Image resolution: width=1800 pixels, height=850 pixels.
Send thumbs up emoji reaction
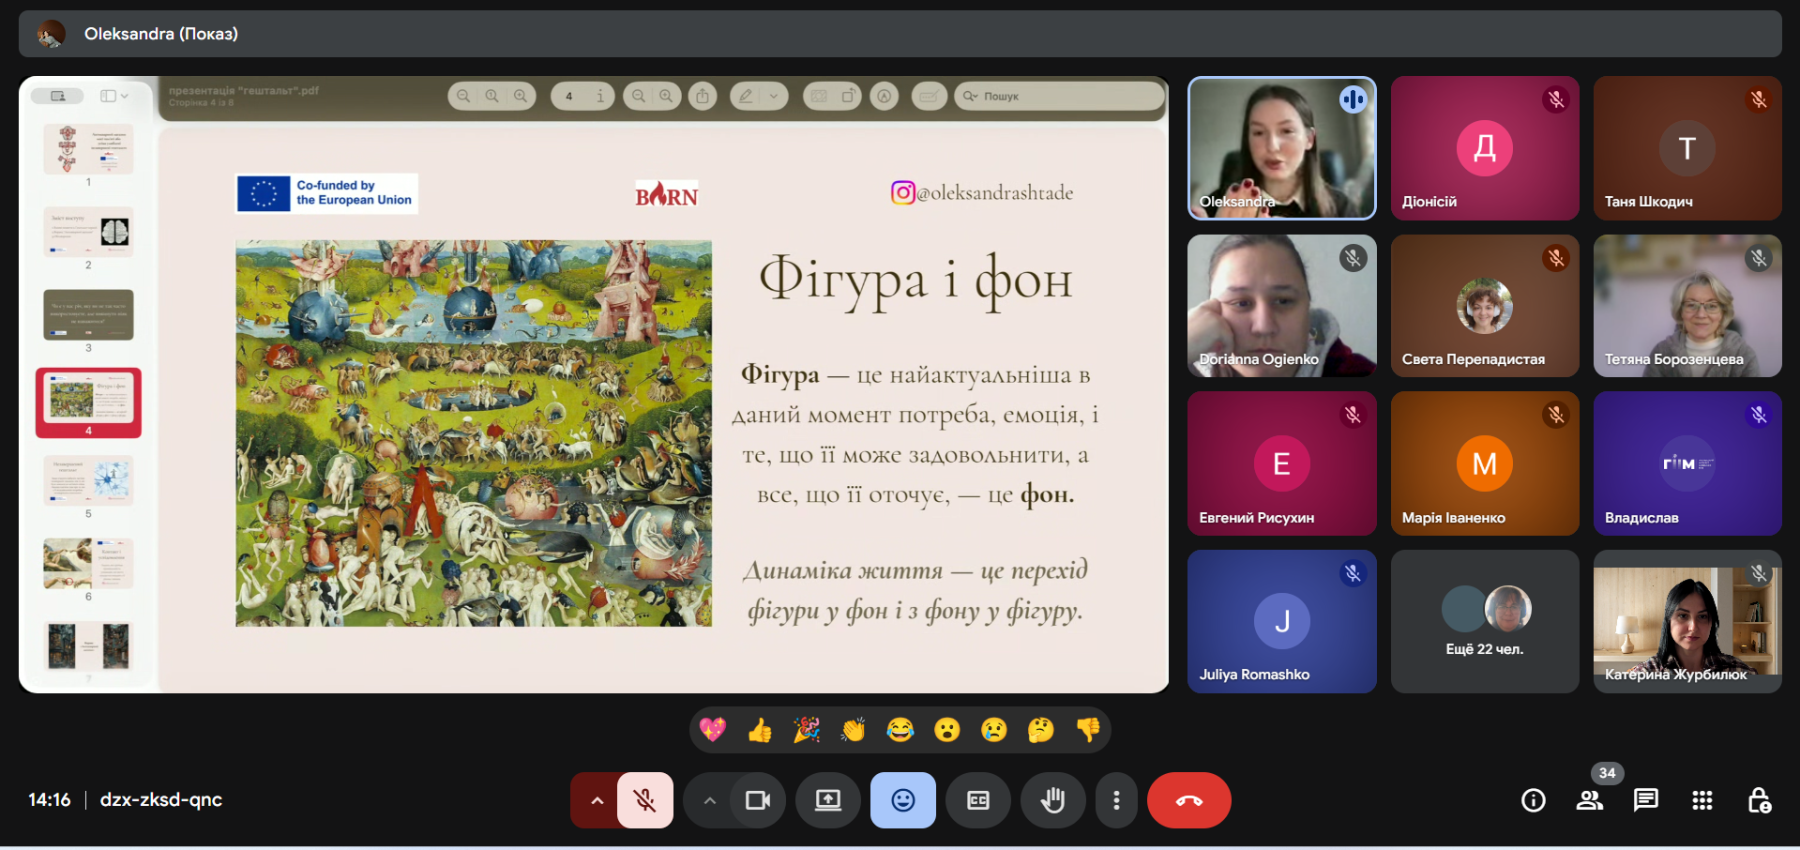(760, 731)
